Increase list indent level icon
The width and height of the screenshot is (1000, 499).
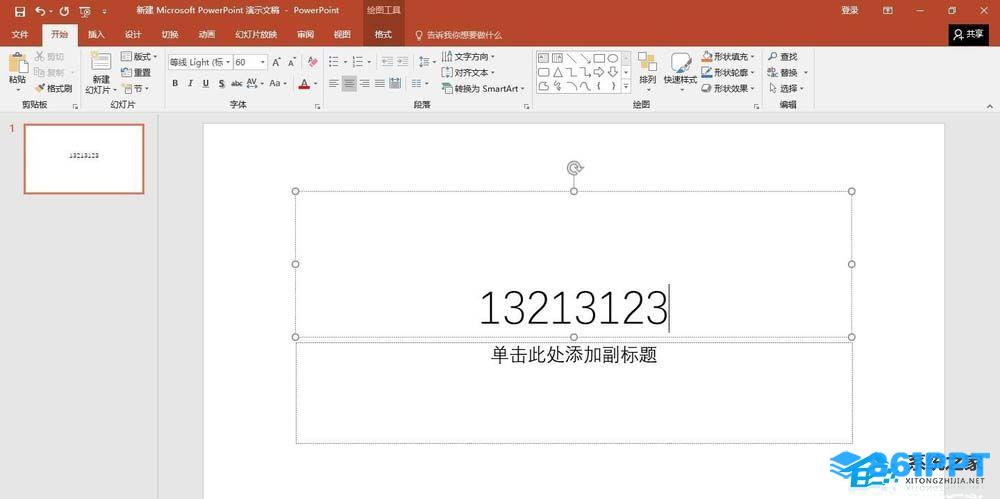(x=402, y=62)
